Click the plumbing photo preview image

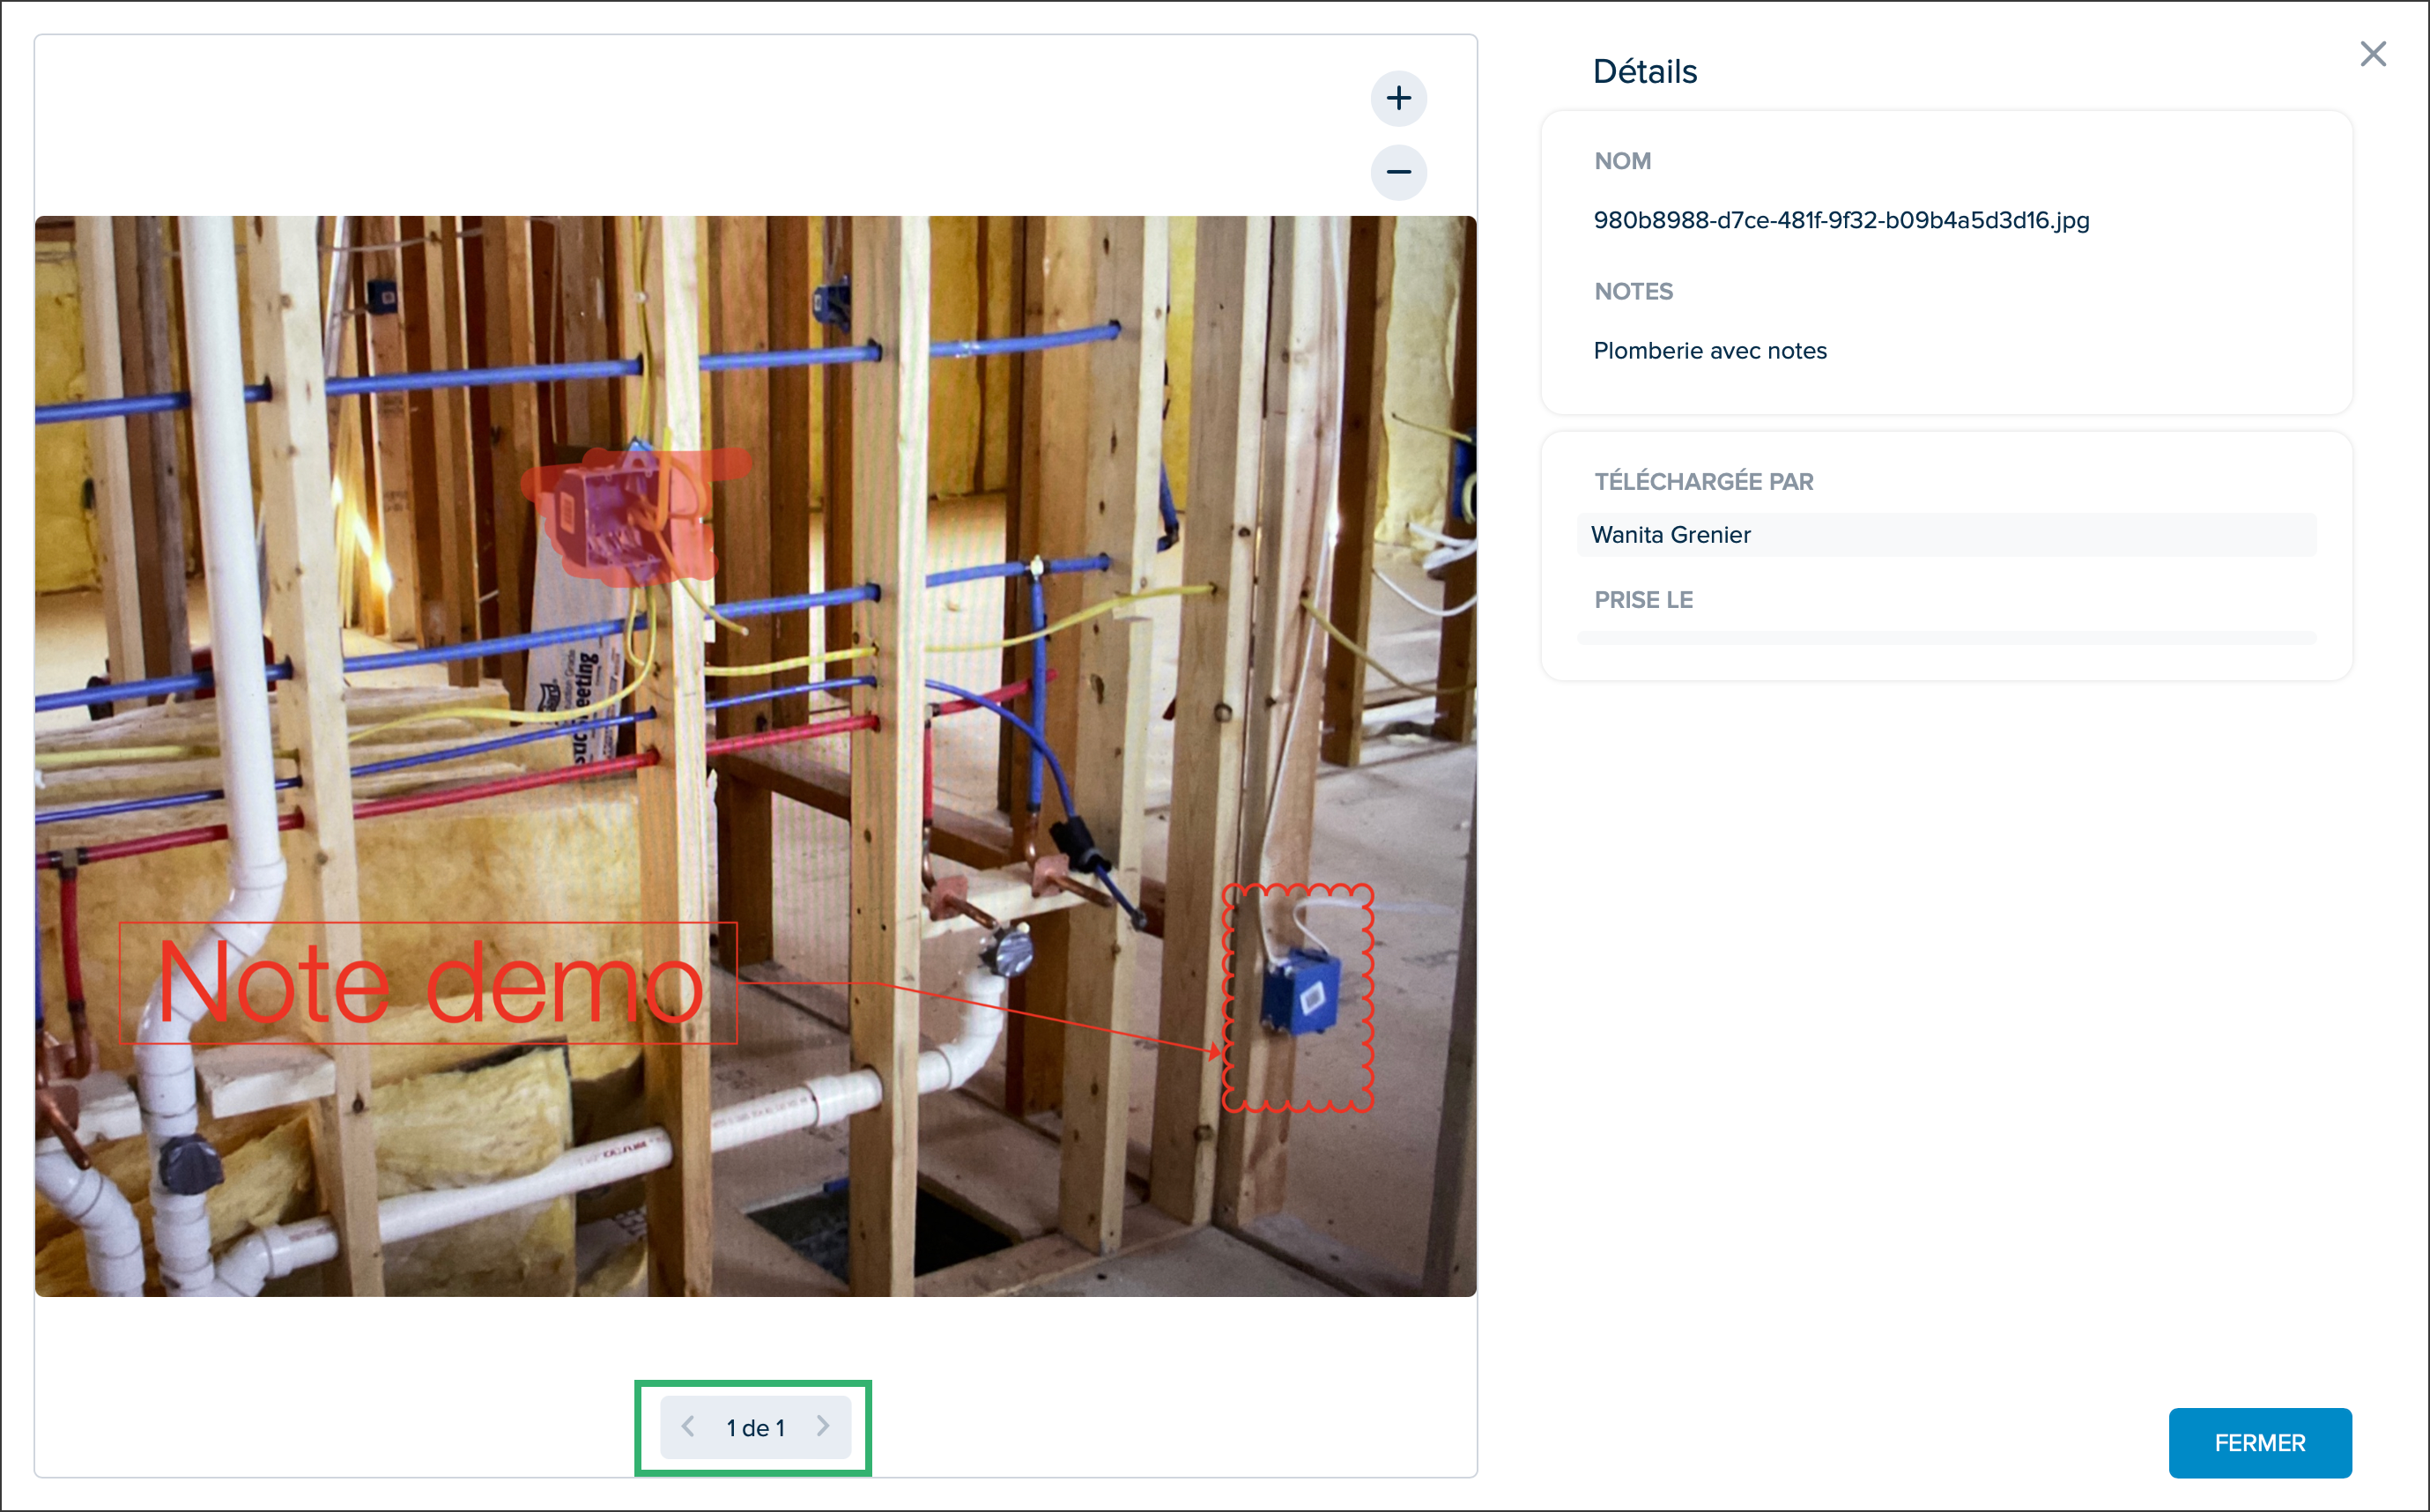pos(755,756)
